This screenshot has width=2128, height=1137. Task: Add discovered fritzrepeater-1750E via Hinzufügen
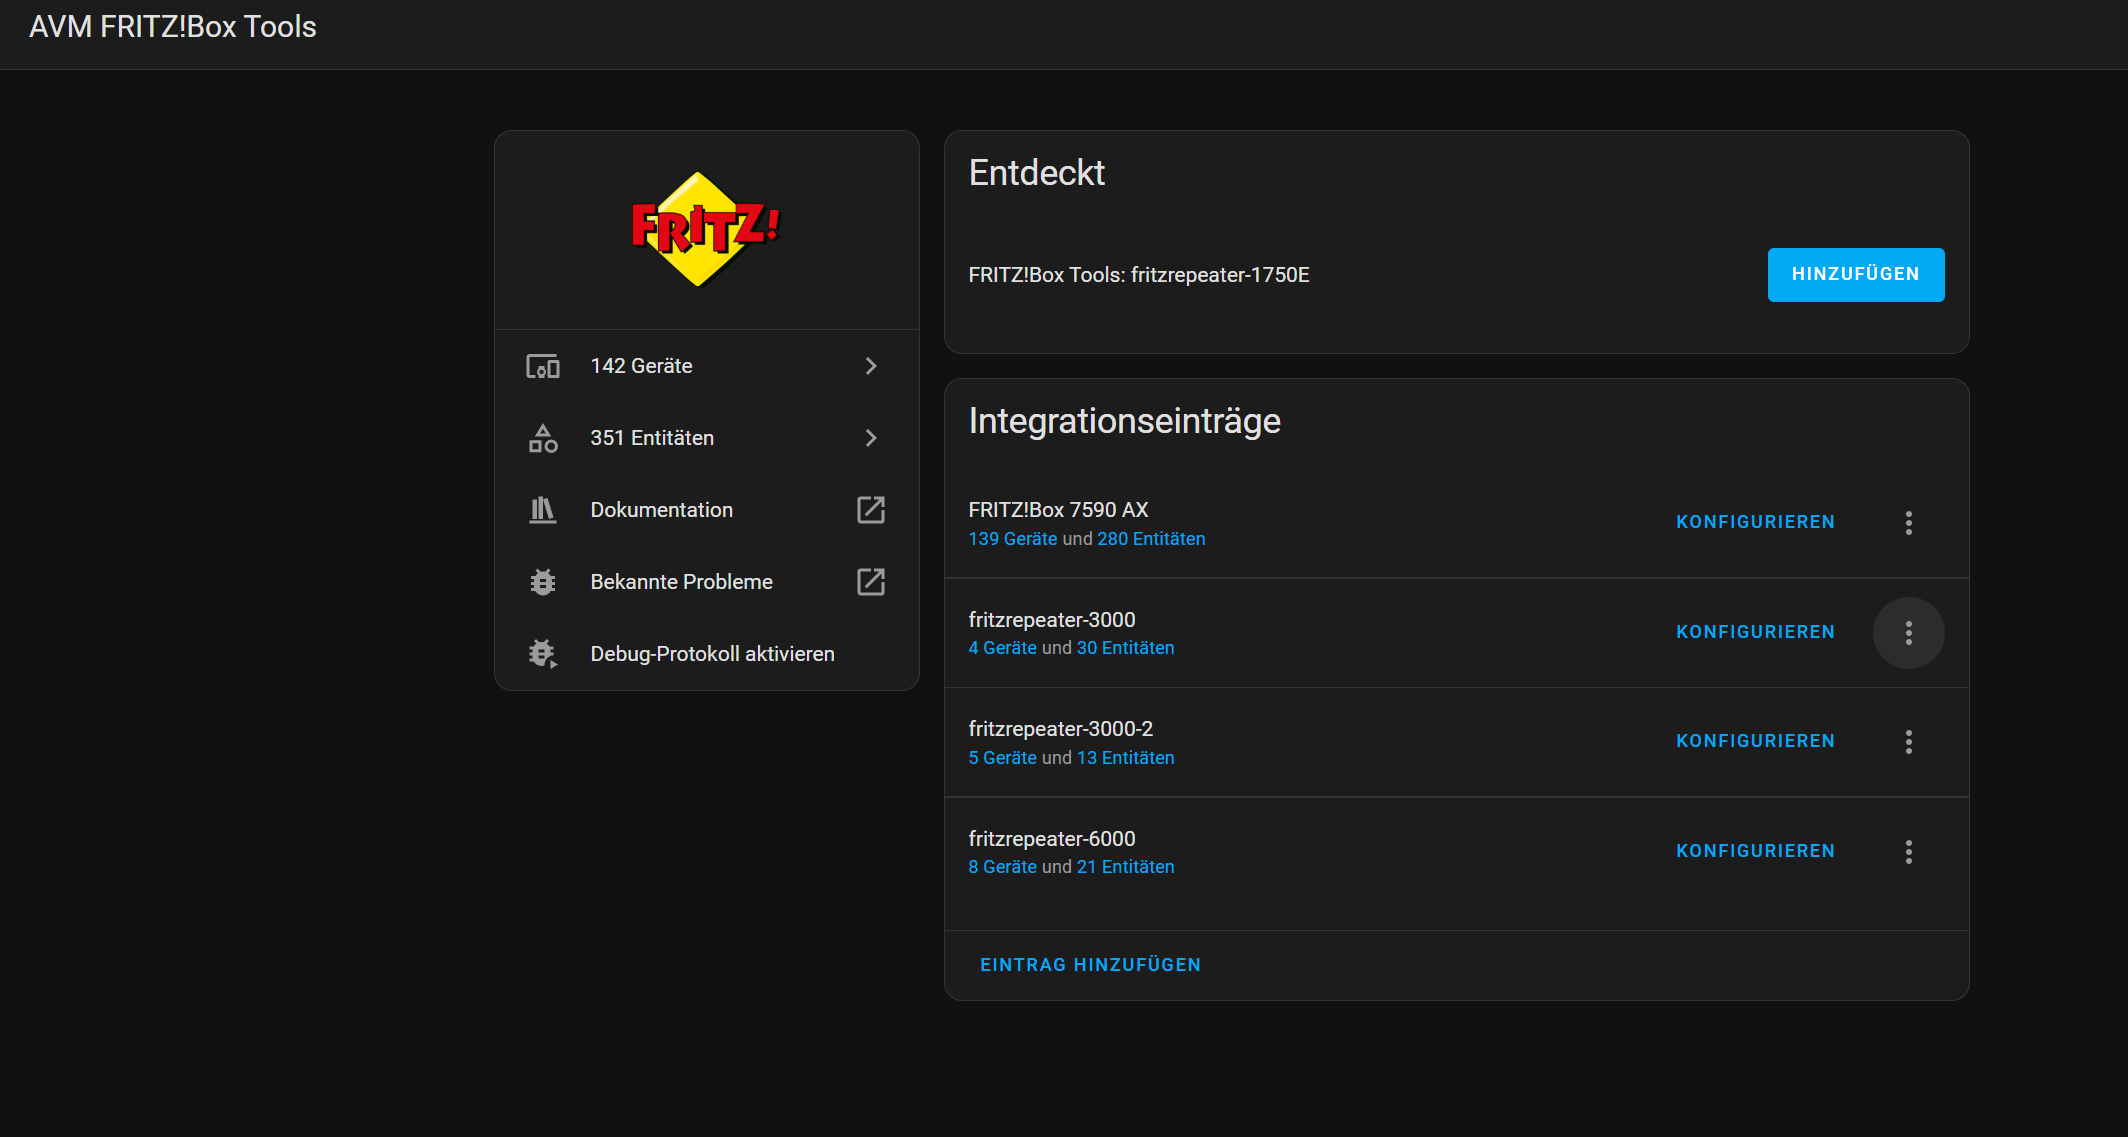1856,275
